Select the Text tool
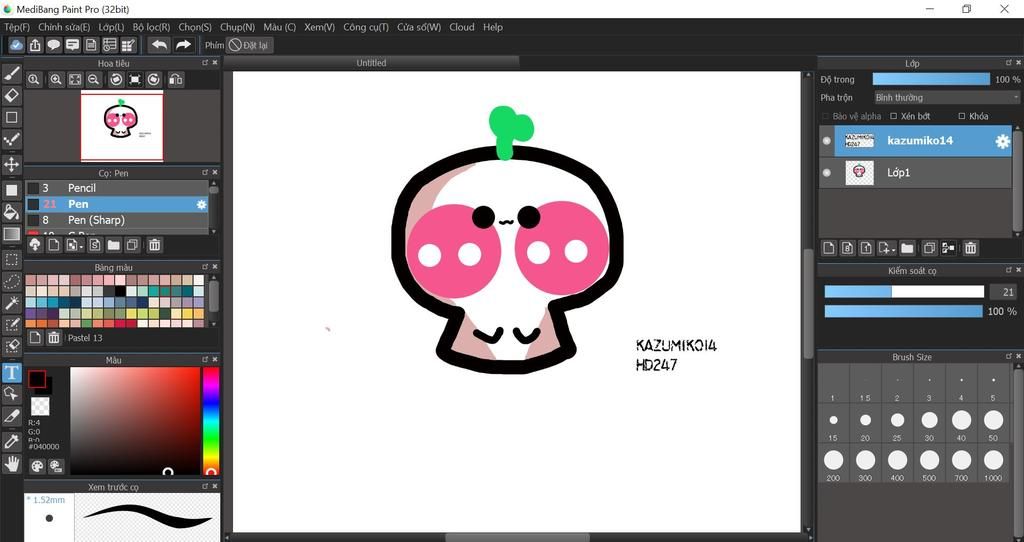Image resolution: width=1024 pixels, height=542 pixels. [11, 372]
